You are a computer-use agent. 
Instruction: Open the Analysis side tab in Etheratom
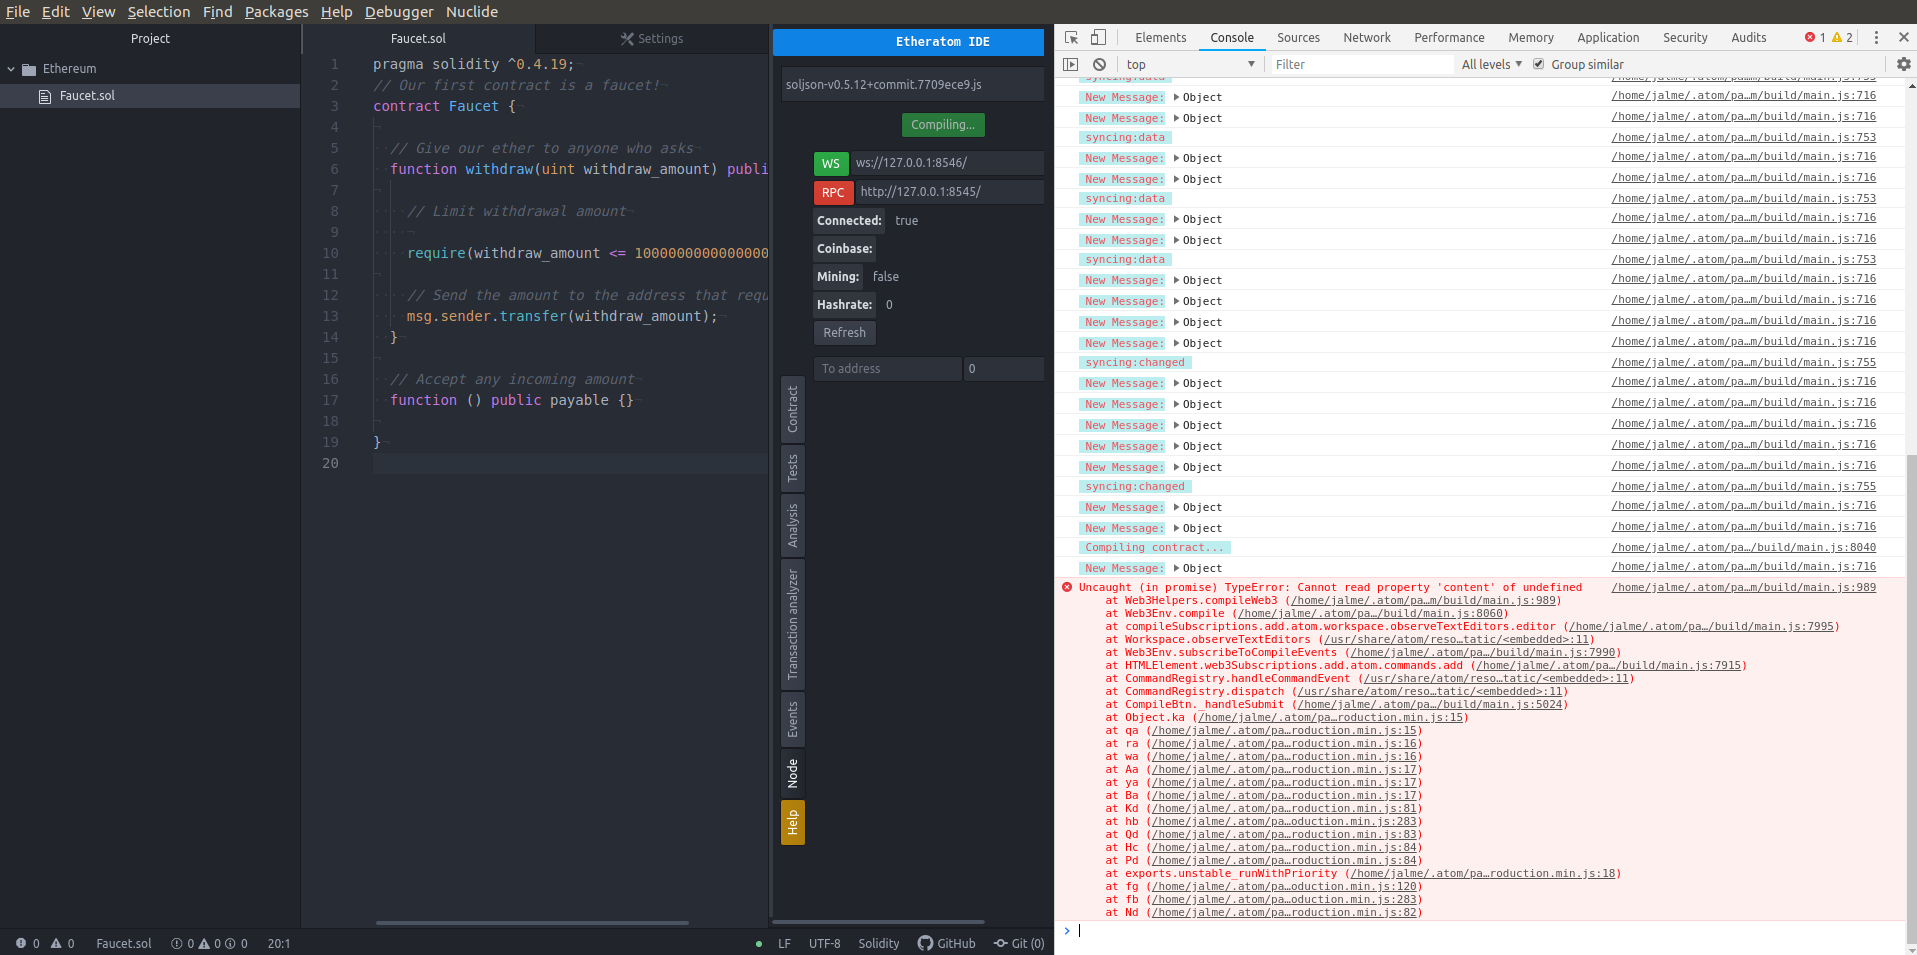793,526
